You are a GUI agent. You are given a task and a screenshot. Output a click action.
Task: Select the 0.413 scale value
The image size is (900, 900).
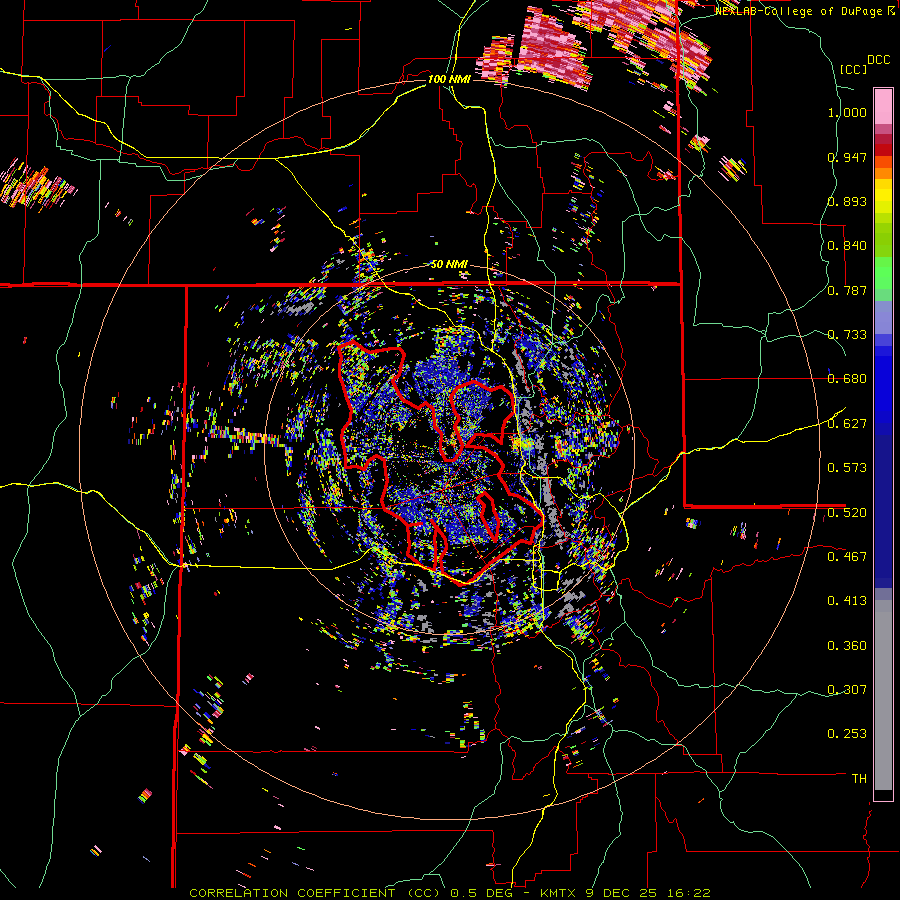847,601
